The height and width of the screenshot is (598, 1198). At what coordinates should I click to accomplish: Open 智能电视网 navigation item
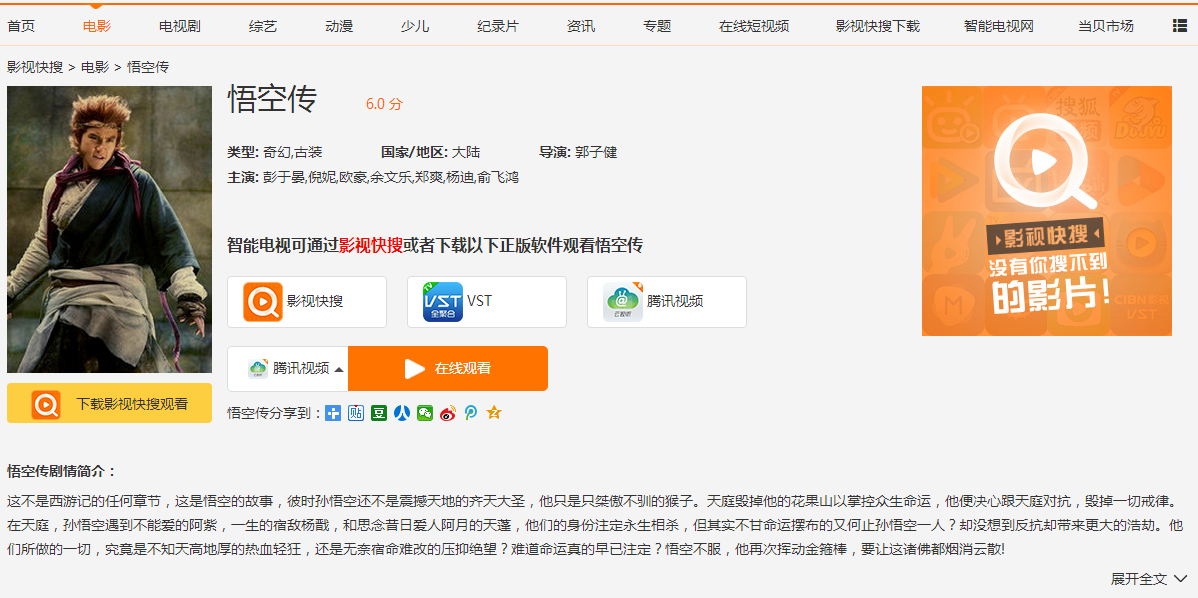(999, 27)
